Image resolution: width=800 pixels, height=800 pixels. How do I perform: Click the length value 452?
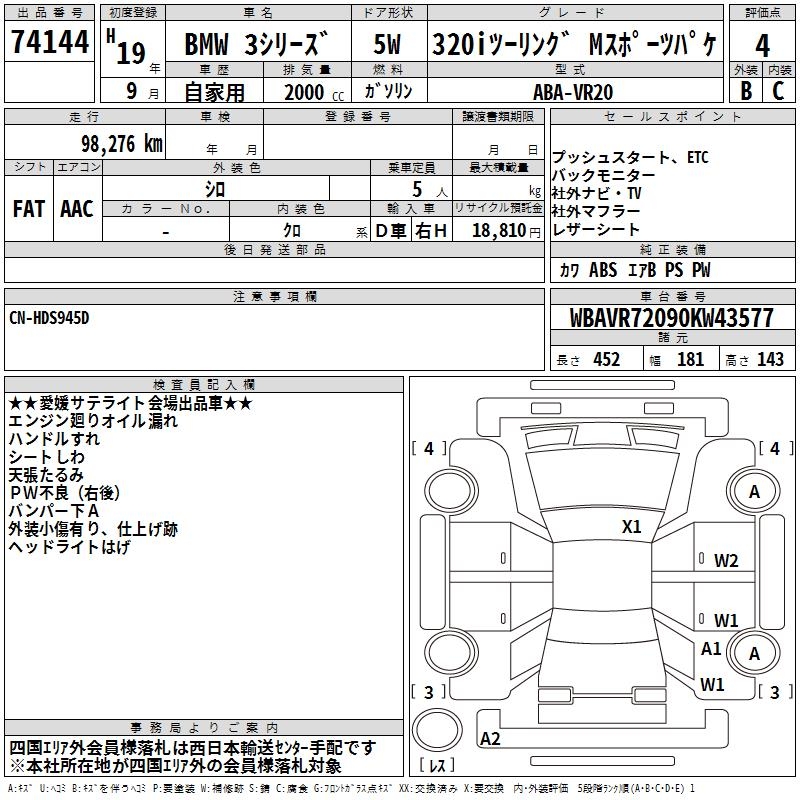click(607, 359)
